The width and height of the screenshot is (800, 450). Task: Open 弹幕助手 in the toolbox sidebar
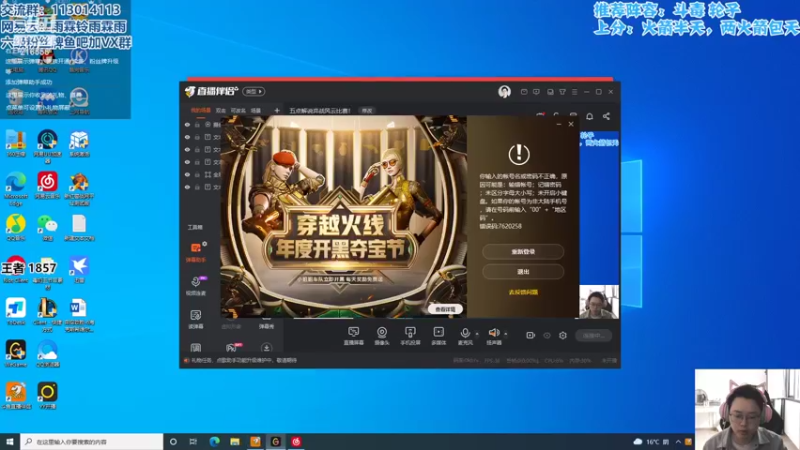[x=196, y=252]
